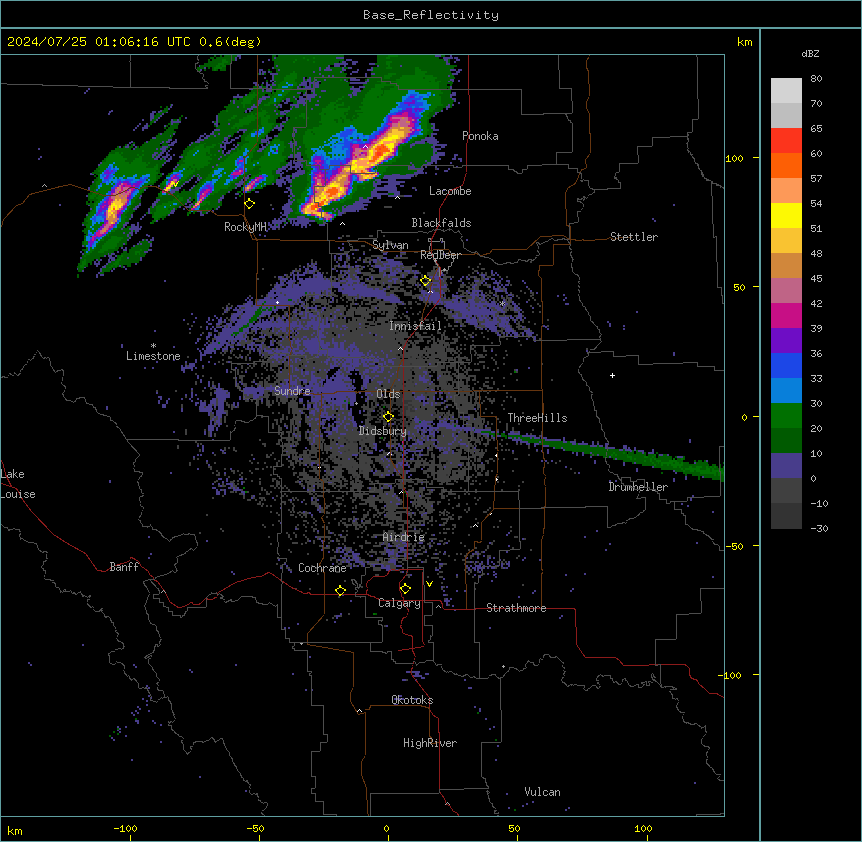Click the Banff town label
This screenshot has width=862, height=842.
[x=124, y=567]
